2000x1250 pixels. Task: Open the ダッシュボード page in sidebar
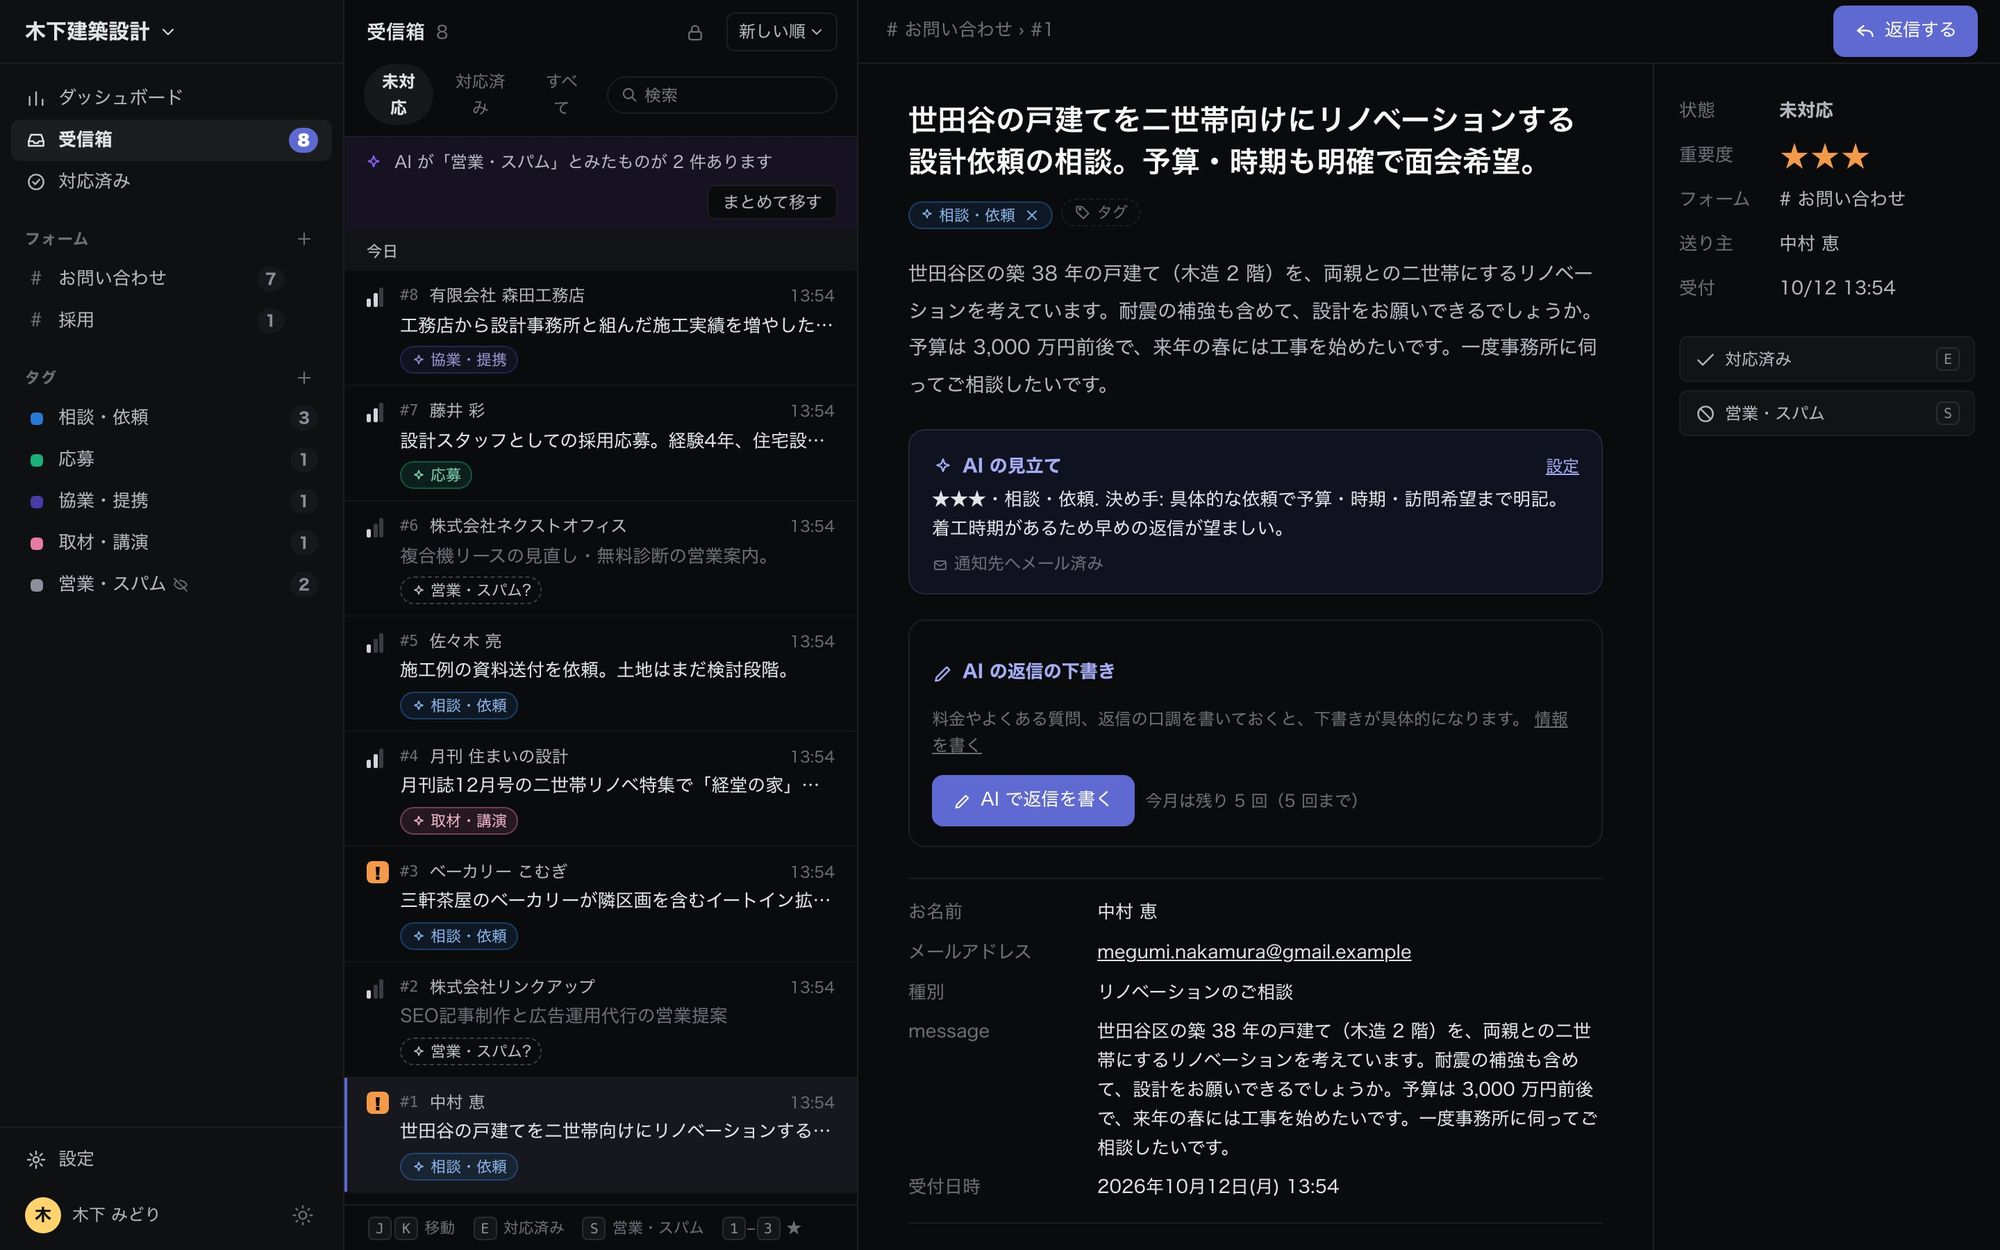pos(171,97)
